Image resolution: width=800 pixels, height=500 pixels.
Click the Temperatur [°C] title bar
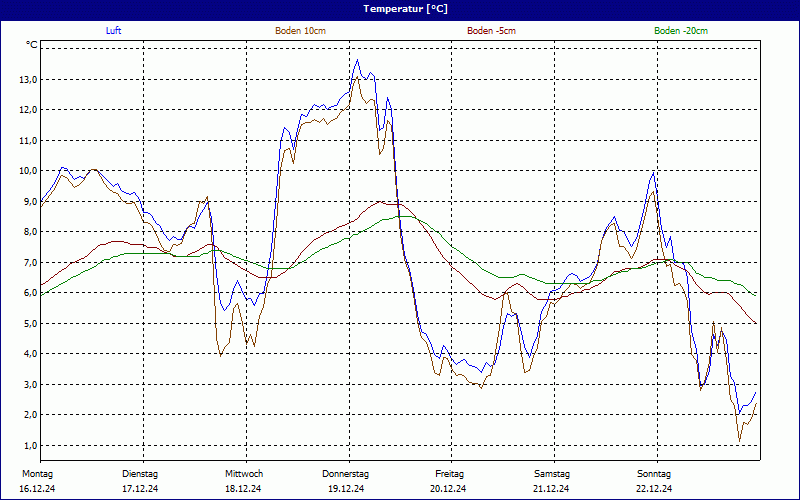tap(400, 8)
